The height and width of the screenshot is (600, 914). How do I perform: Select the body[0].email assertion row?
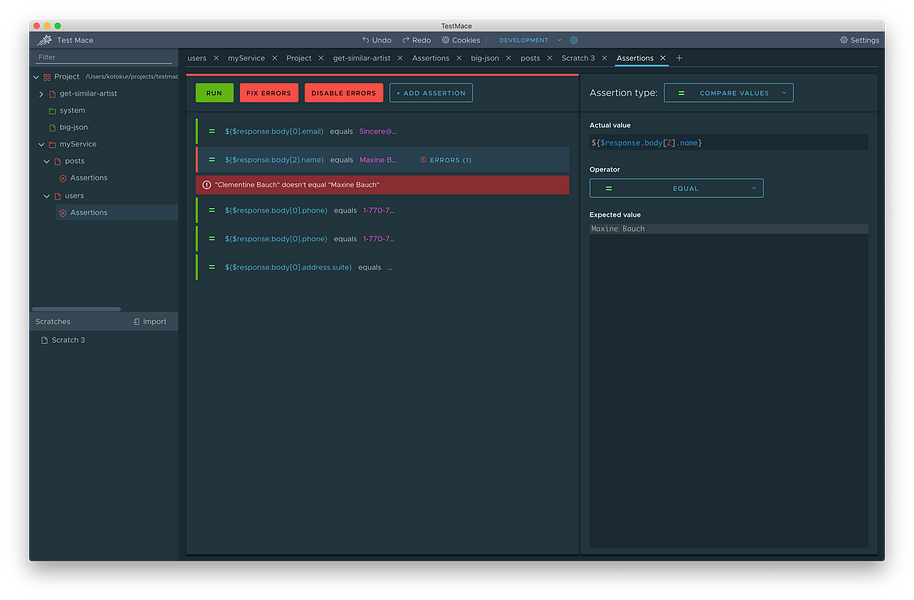[x=382, y=132]
